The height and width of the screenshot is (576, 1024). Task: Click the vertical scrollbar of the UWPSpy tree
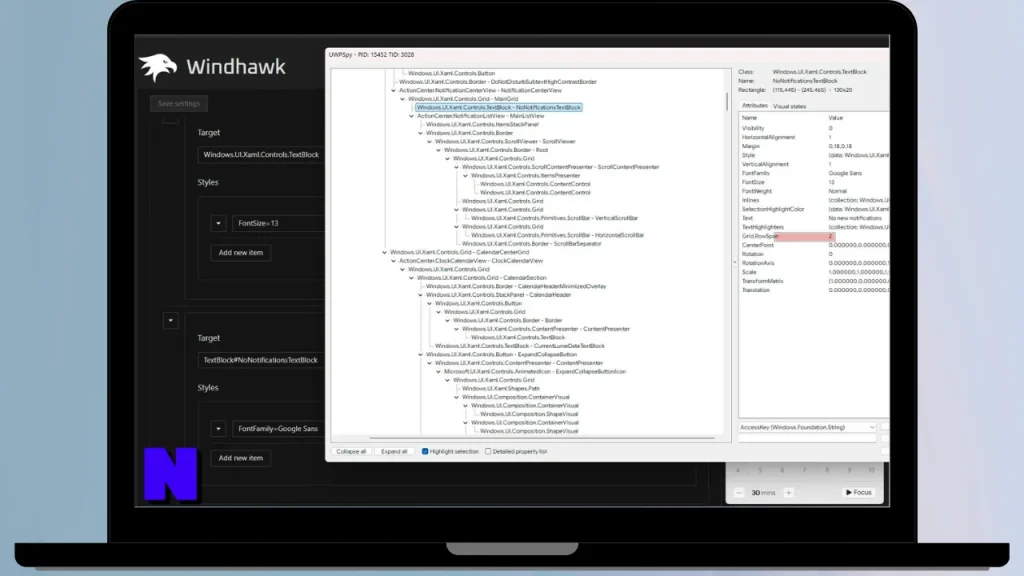click(727, 101)
